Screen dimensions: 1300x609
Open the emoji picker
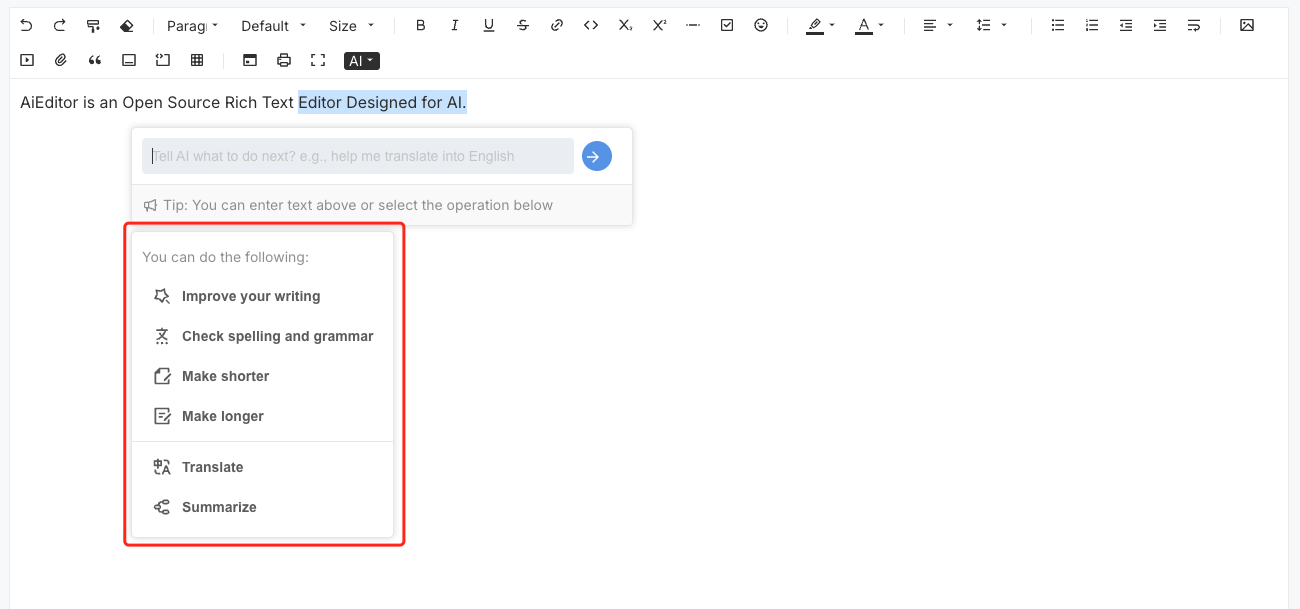pos(761,25)
